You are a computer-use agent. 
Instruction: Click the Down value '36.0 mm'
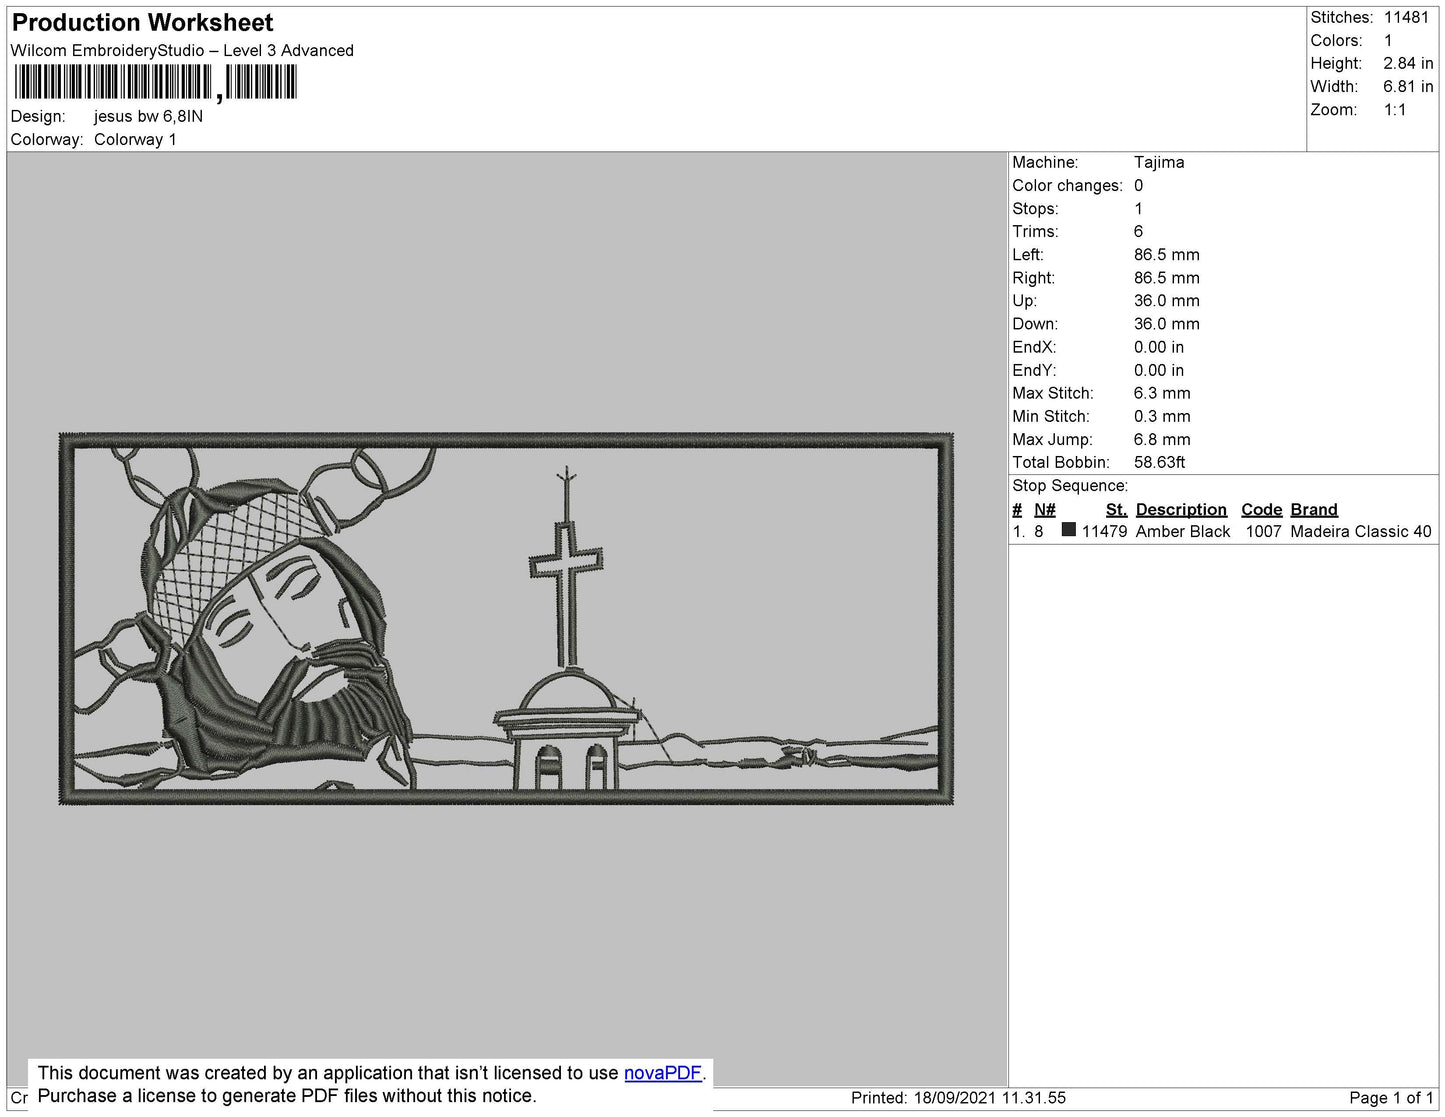pyautogui.click(x=1166, y=323)
